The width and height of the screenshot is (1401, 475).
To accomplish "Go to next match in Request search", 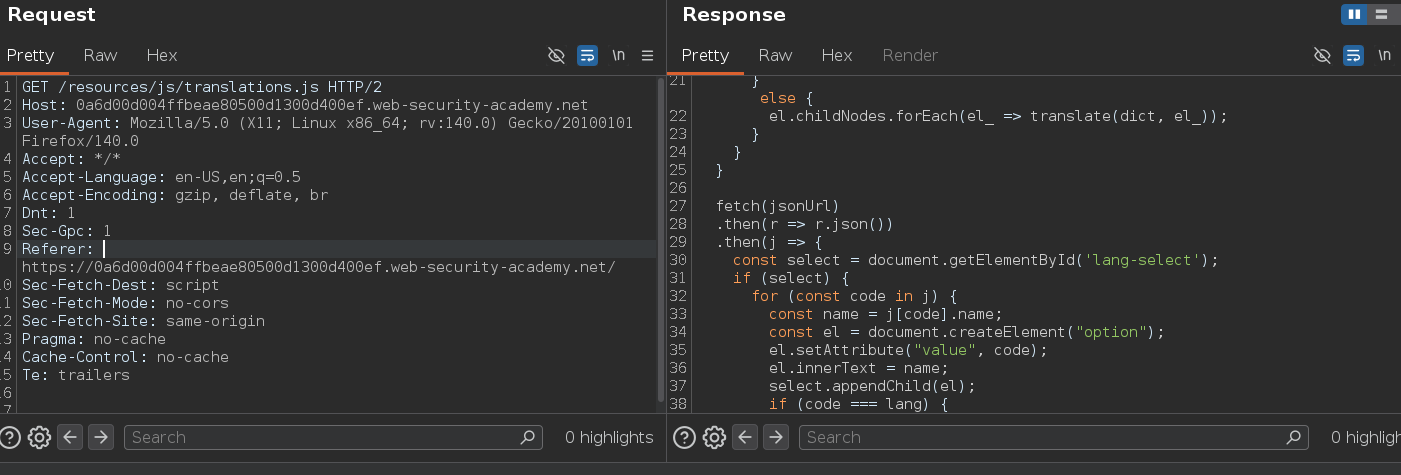I will tap(101, 437).
